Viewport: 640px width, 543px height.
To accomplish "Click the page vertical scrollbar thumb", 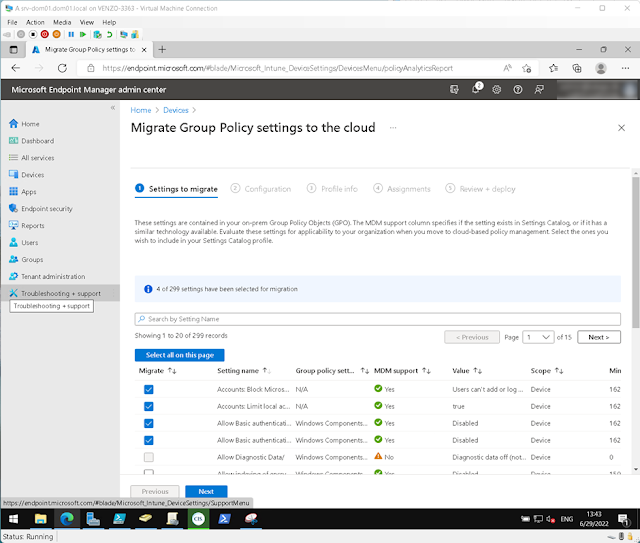I will point(636,252).
